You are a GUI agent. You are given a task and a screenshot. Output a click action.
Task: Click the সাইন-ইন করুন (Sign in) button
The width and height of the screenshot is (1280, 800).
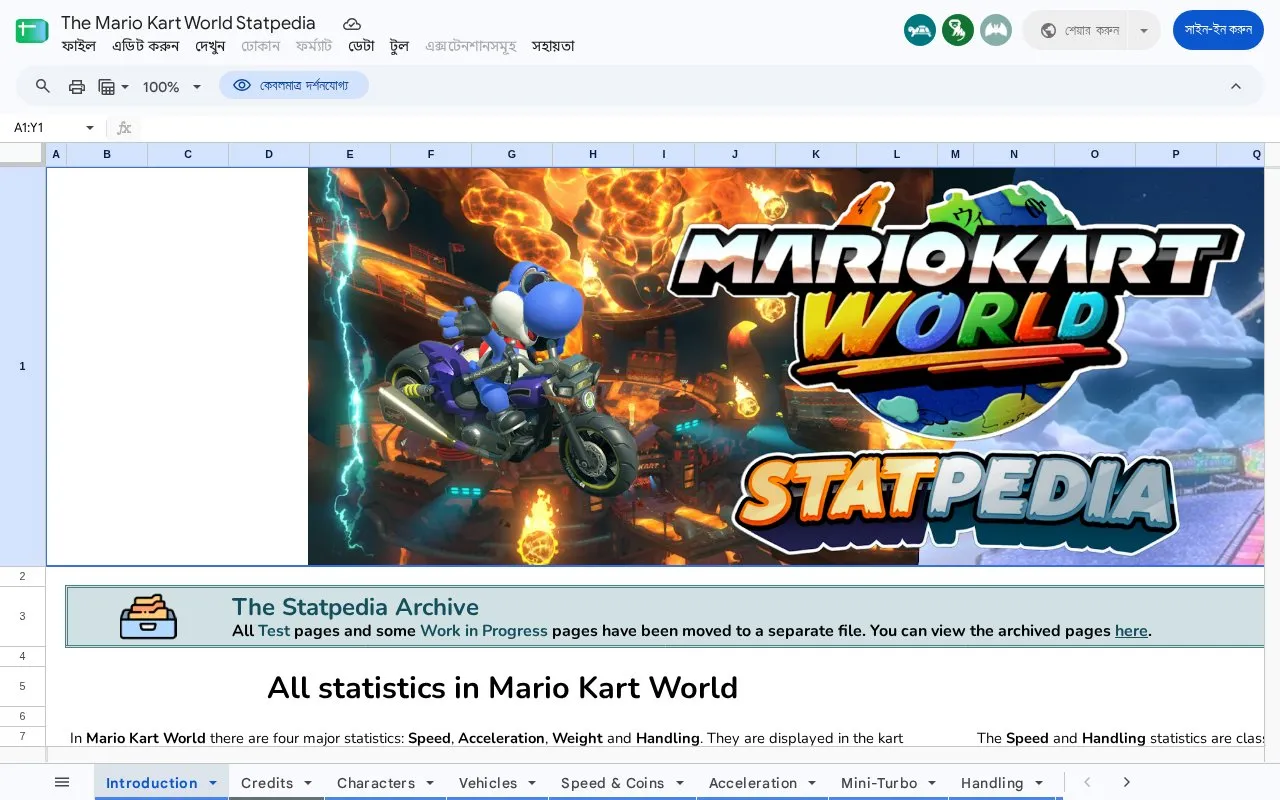[1218, 30]
